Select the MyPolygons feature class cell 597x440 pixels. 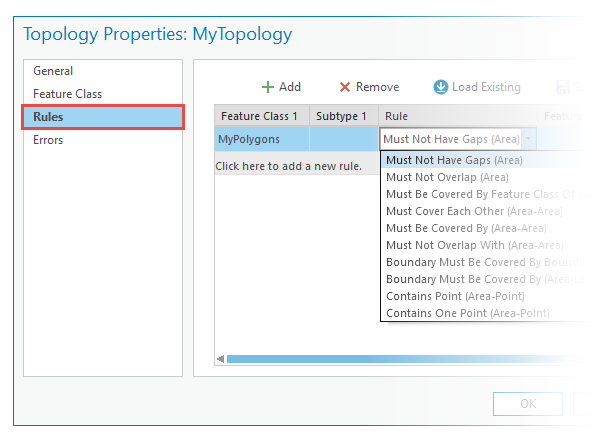tap(262, 139)
